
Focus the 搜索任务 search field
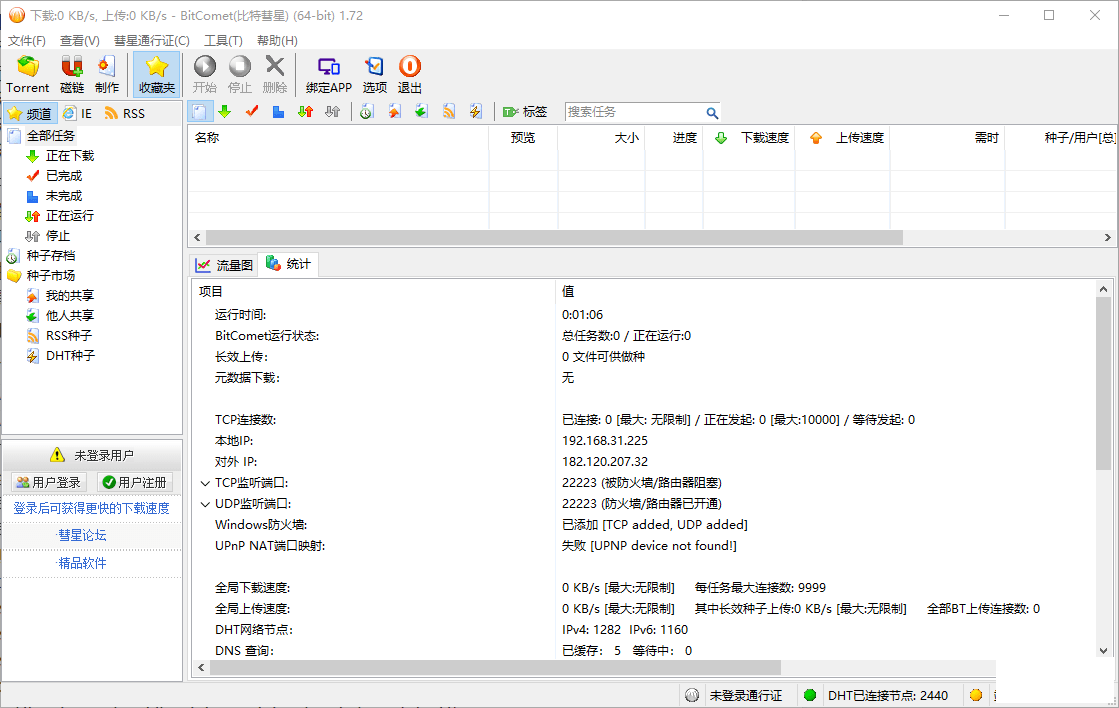coord(634,112)
